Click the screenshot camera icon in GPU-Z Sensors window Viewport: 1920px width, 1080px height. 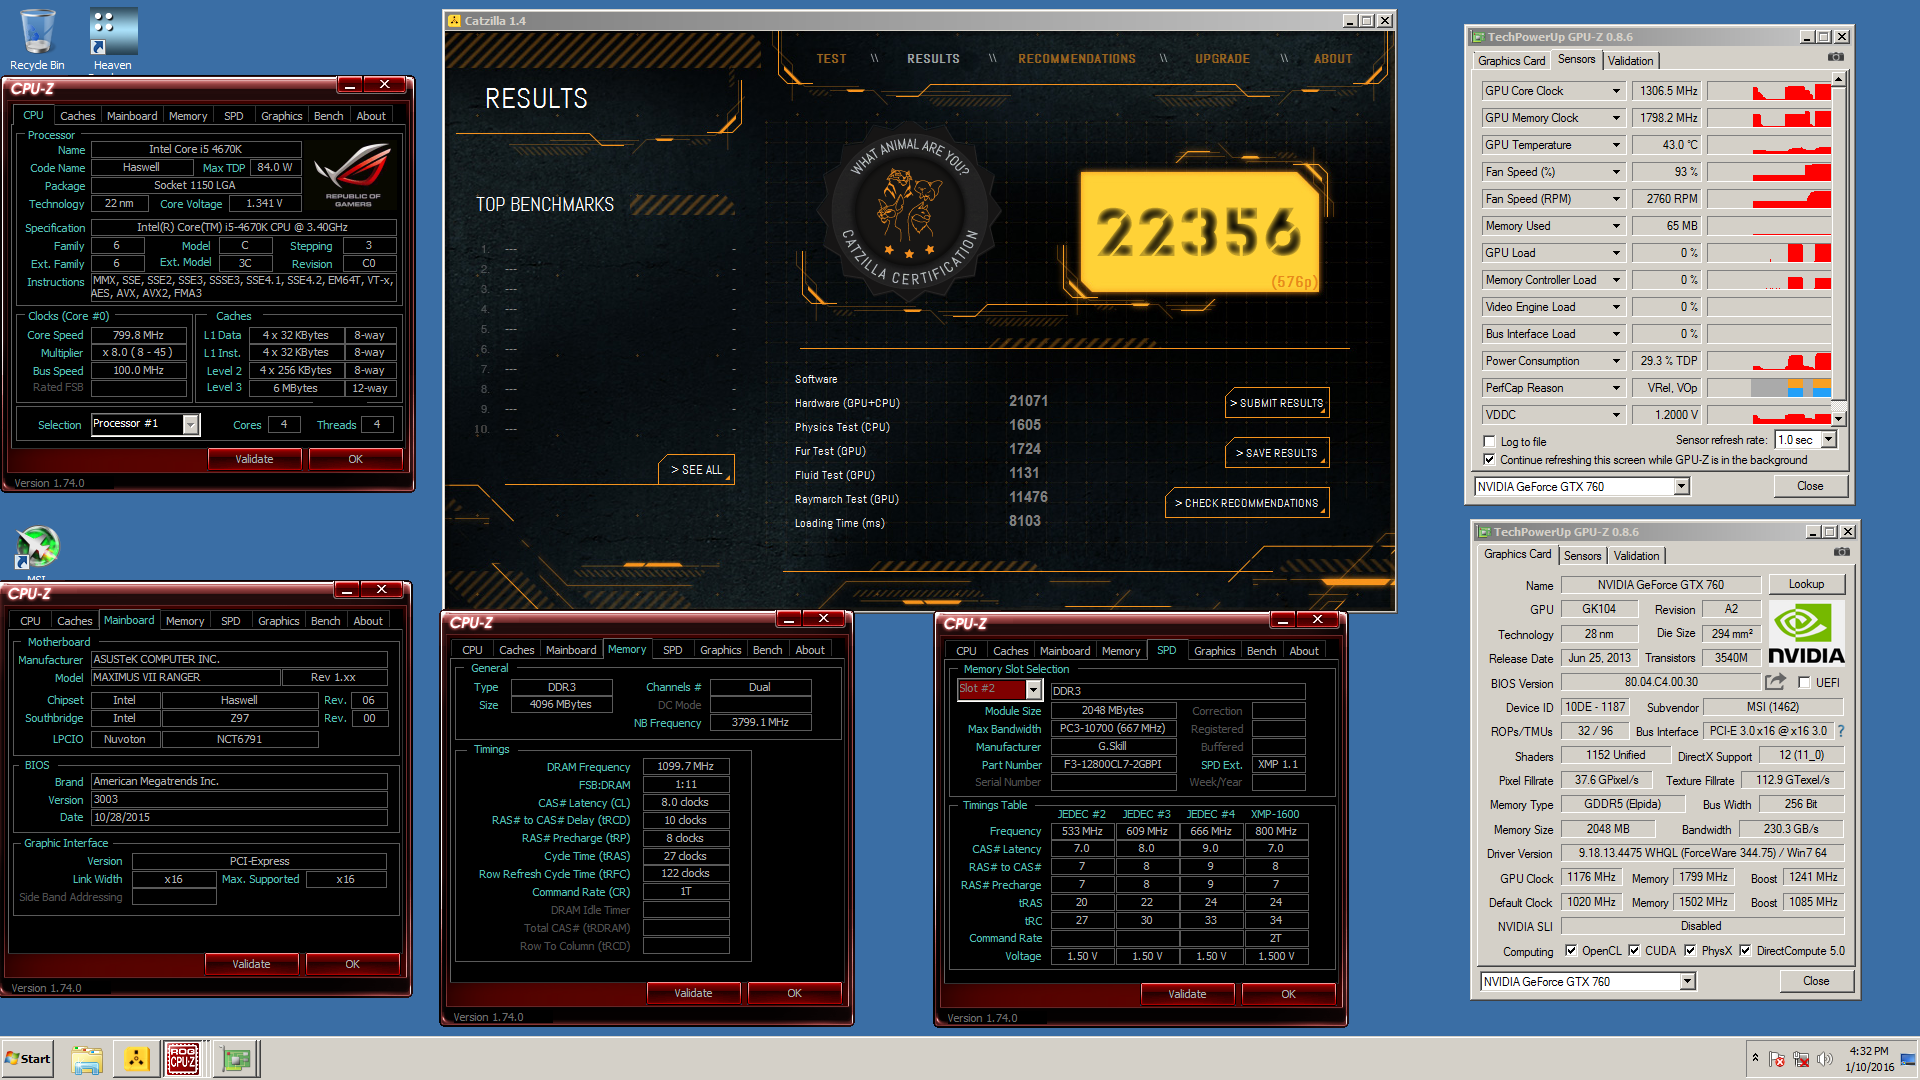point(1836,57)
